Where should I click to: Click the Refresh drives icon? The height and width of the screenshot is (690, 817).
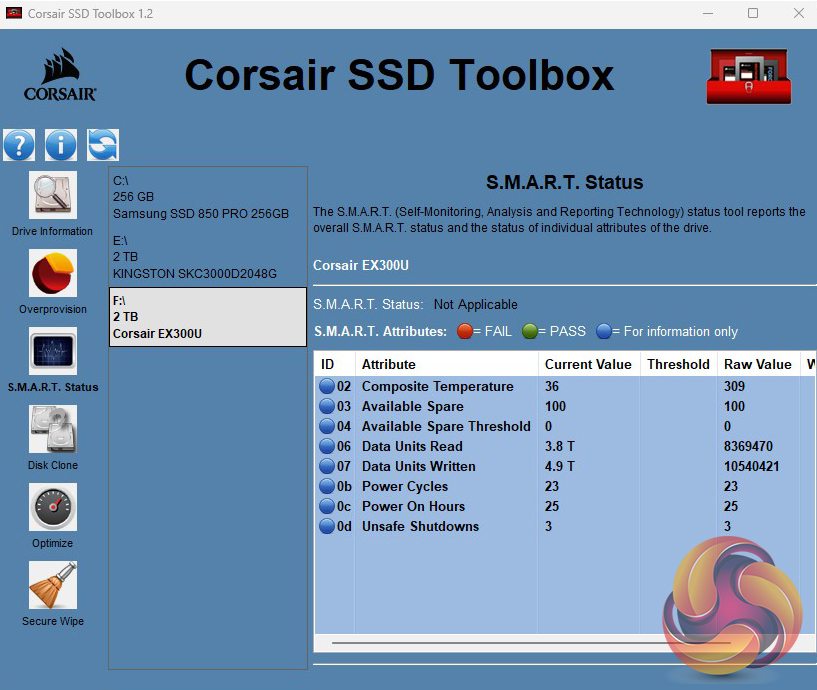click(x=102, y=145)
